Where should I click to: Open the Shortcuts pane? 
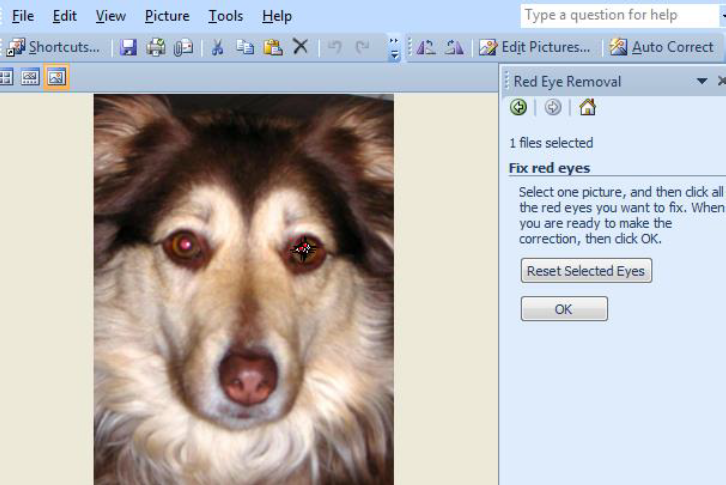coord(54,47)
